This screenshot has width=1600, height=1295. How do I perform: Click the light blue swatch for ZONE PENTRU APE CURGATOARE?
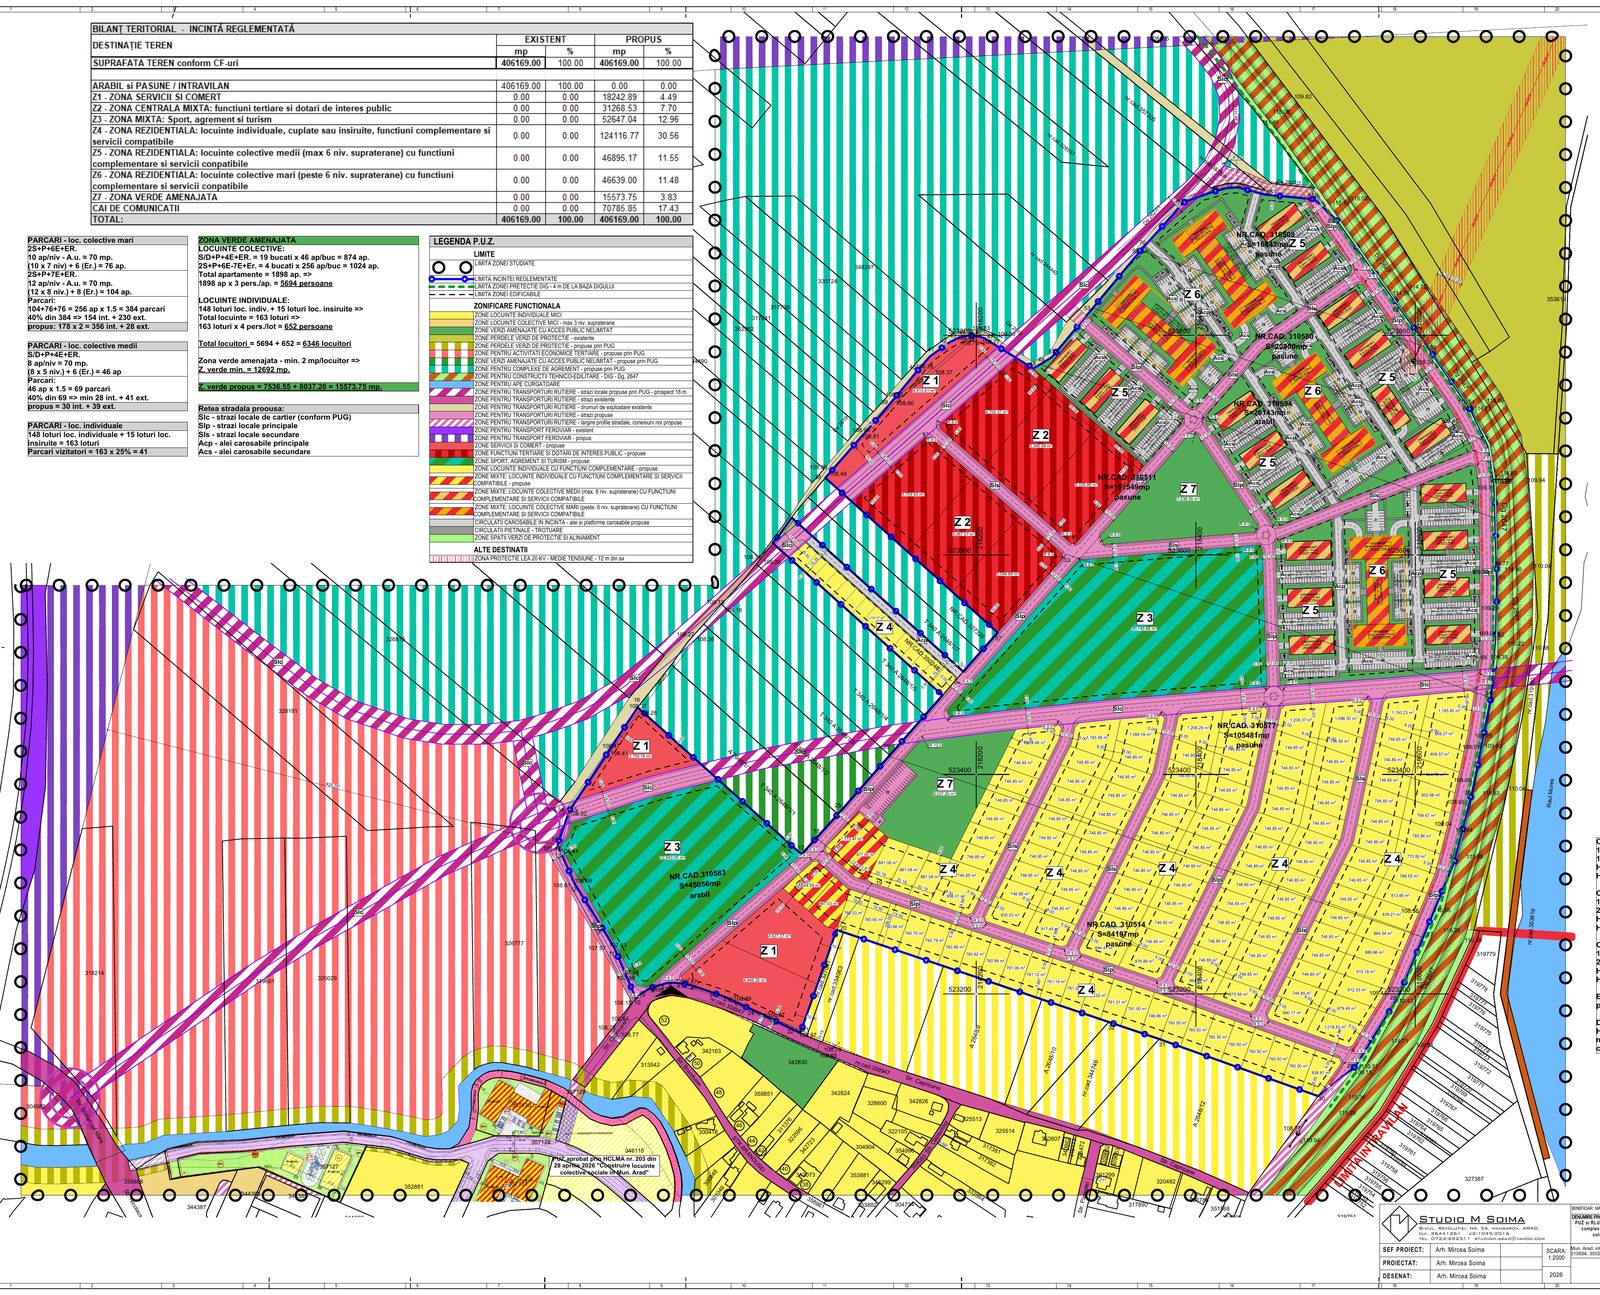point(452,384)
